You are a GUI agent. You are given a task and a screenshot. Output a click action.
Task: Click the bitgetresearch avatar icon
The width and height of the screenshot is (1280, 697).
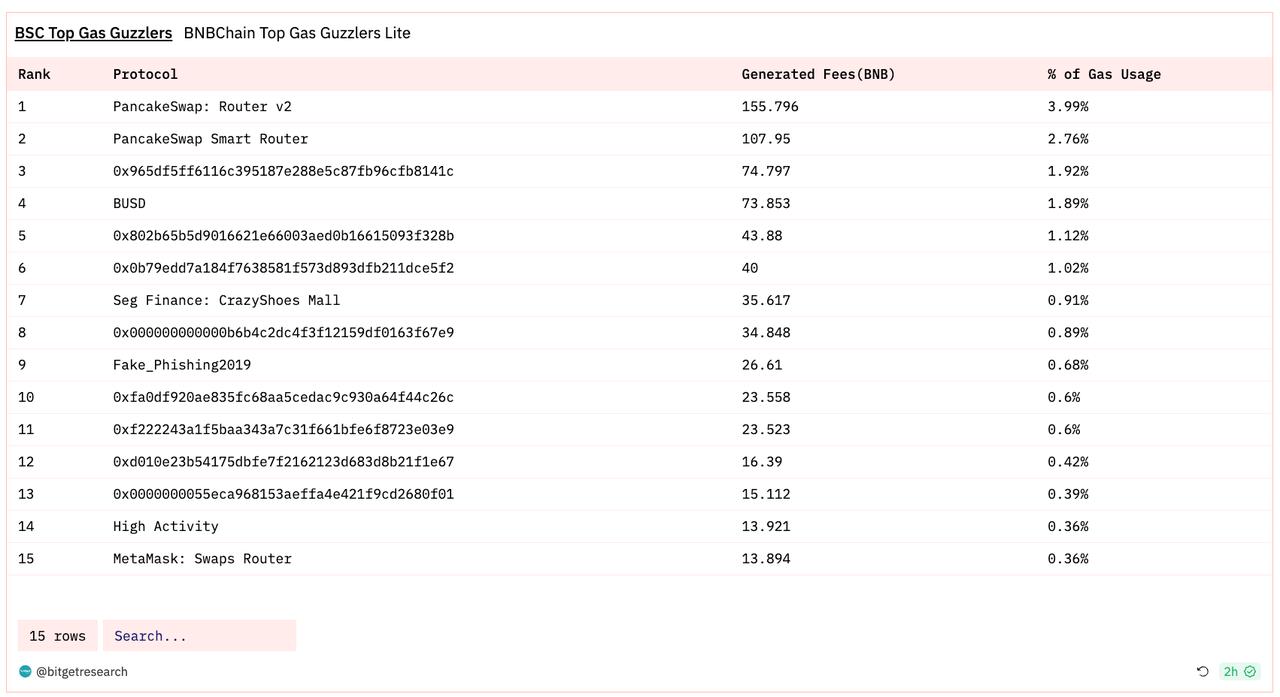pyautogui.click(x=25, y=671)
